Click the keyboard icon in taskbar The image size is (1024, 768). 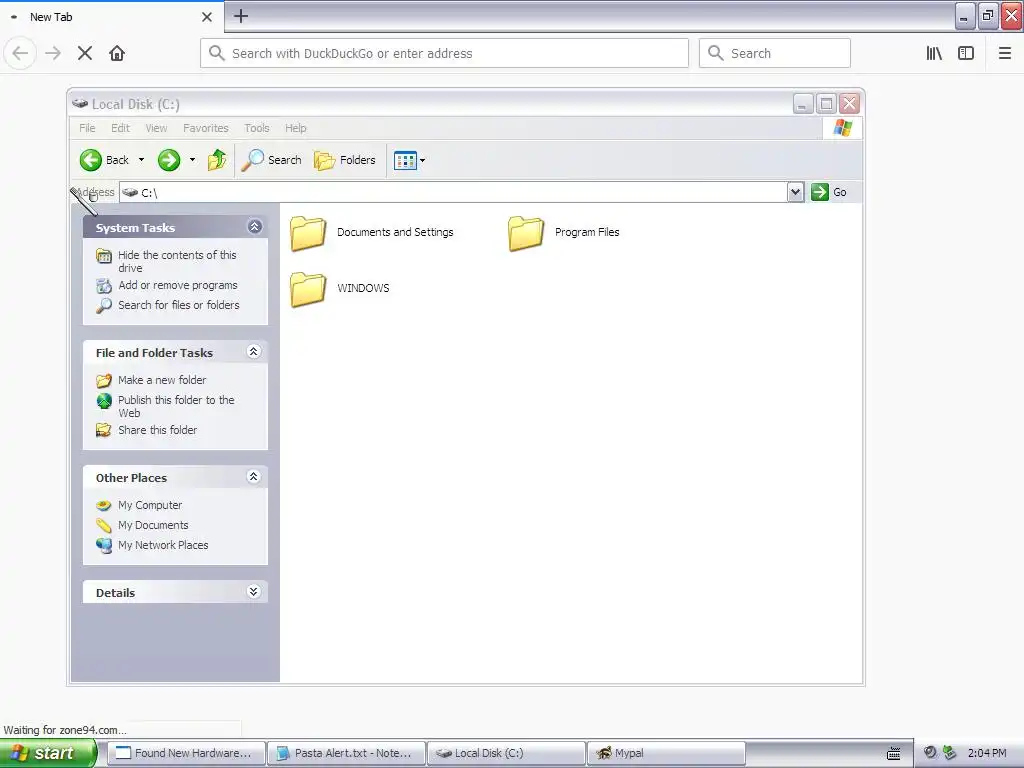pos(893,754)
